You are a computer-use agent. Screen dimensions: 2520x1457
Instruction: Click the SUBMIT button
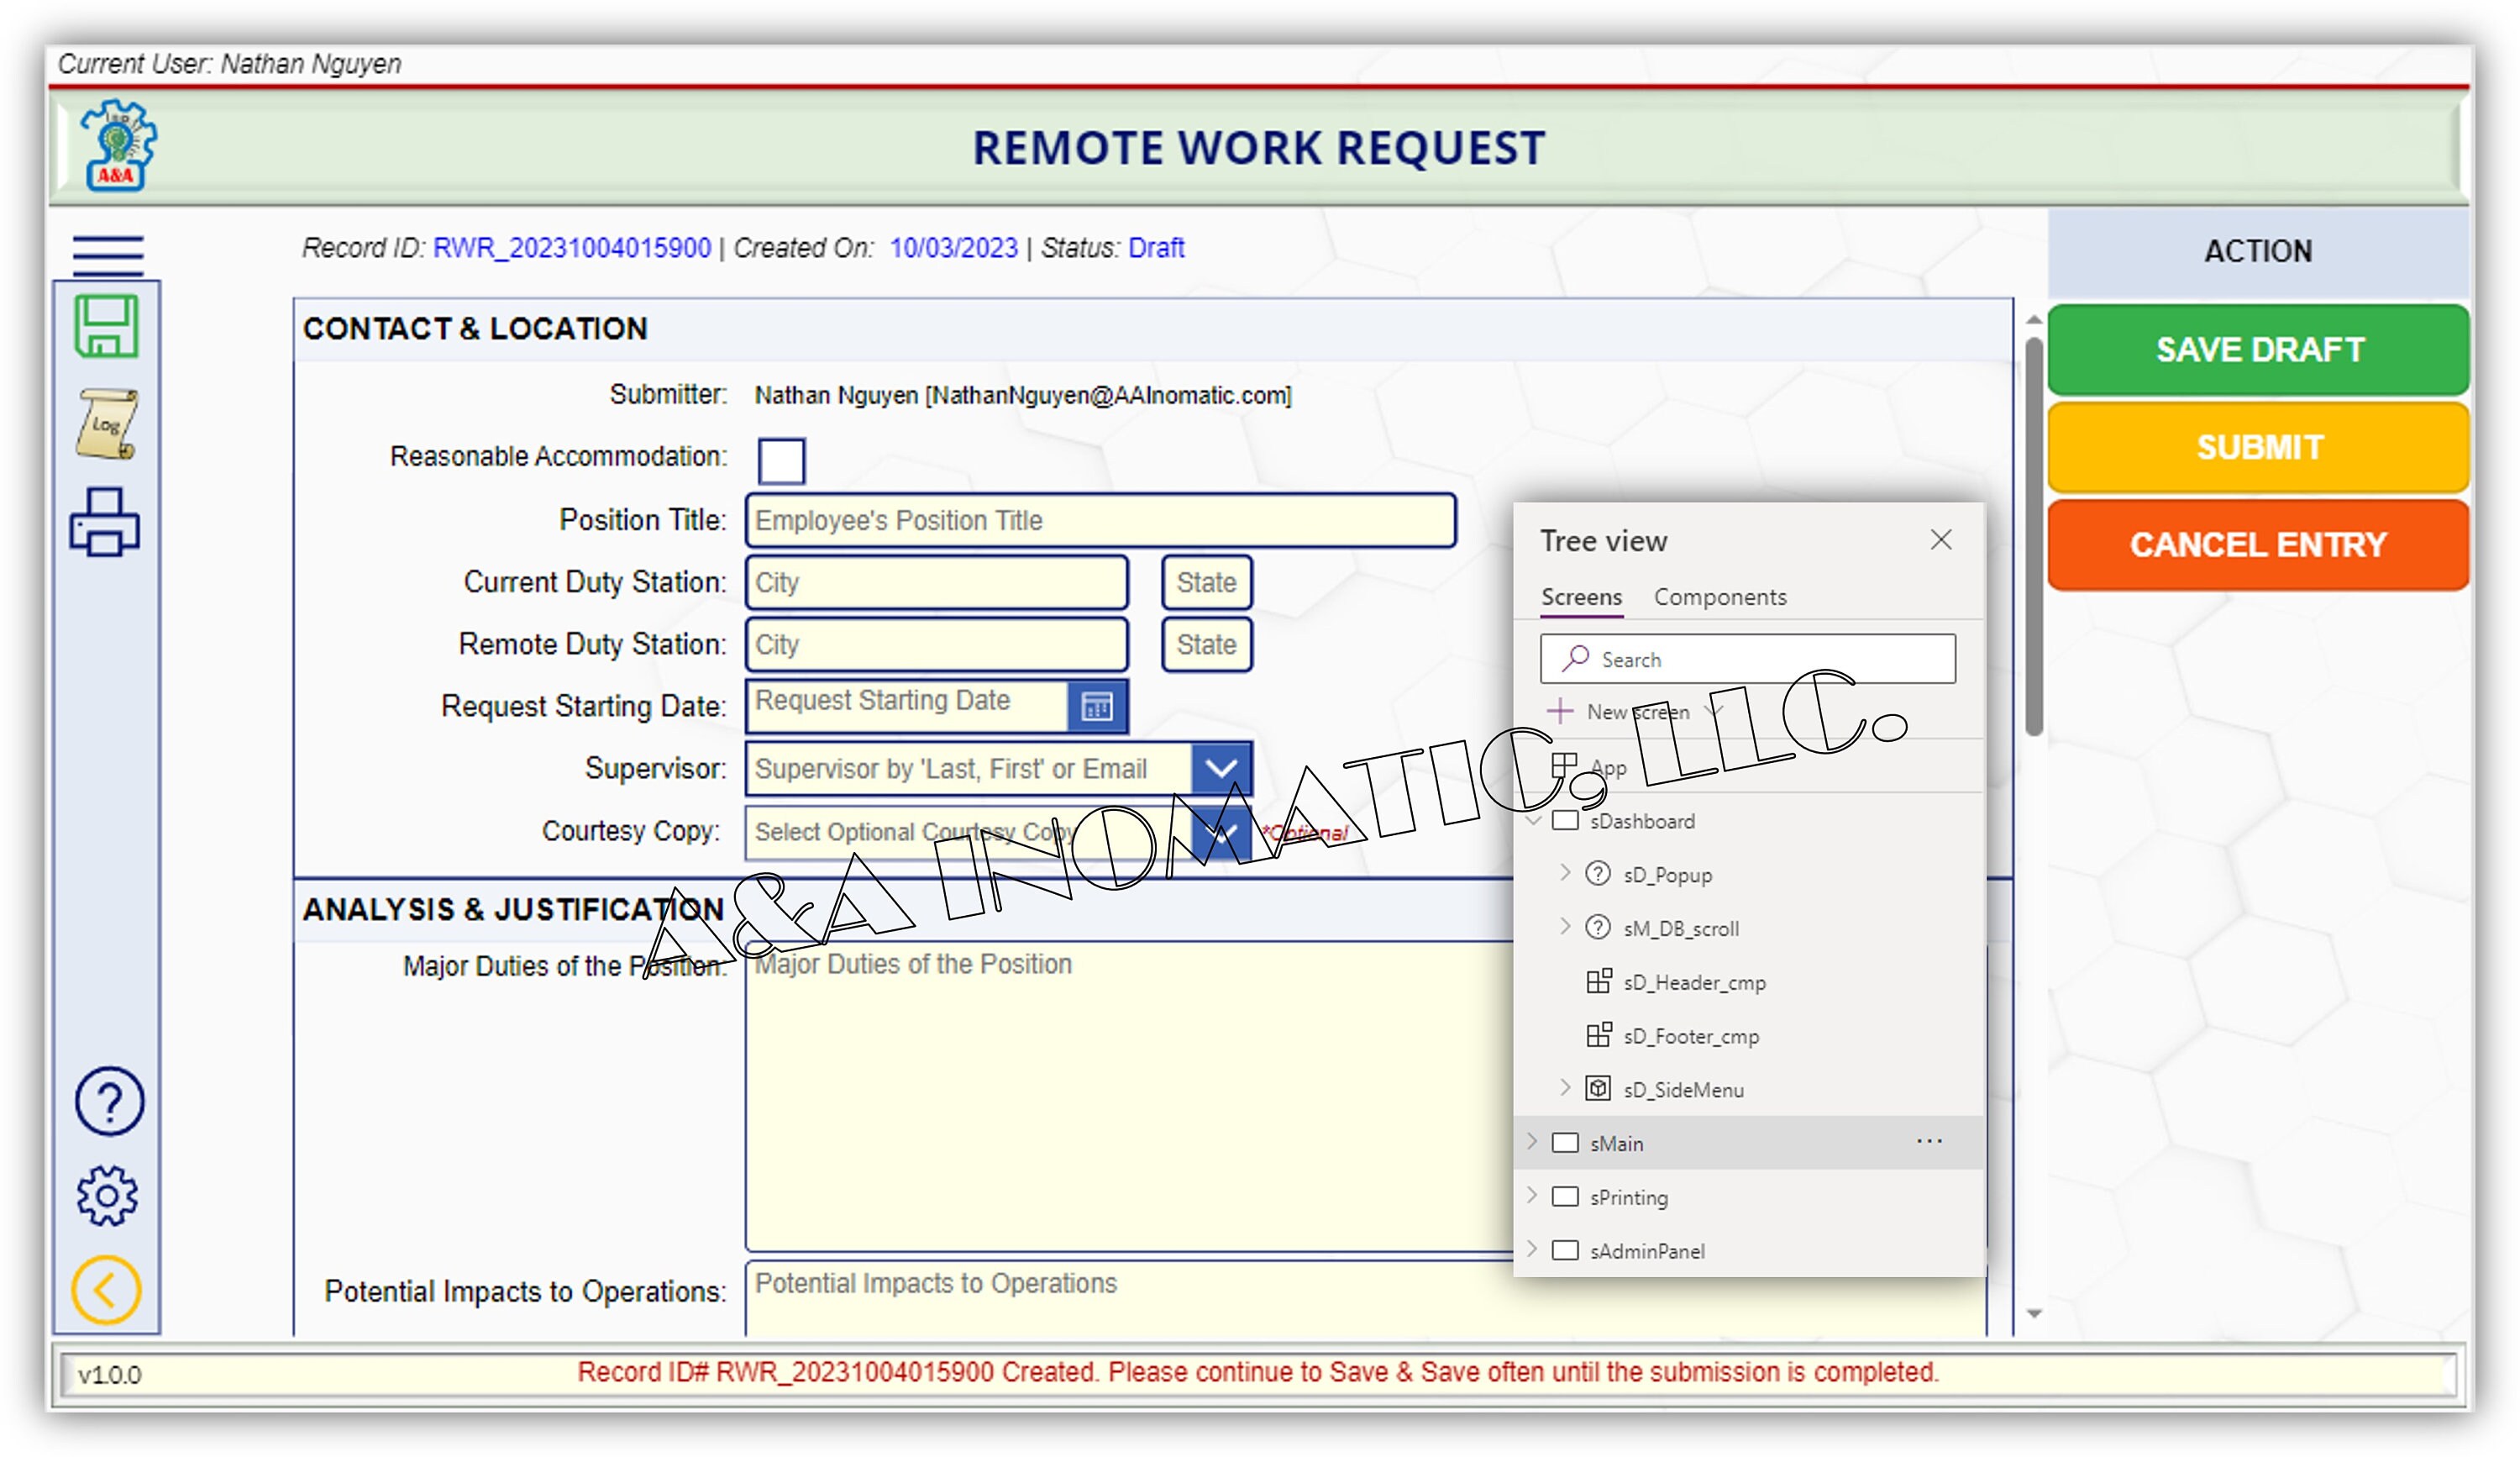[2257, 447]
